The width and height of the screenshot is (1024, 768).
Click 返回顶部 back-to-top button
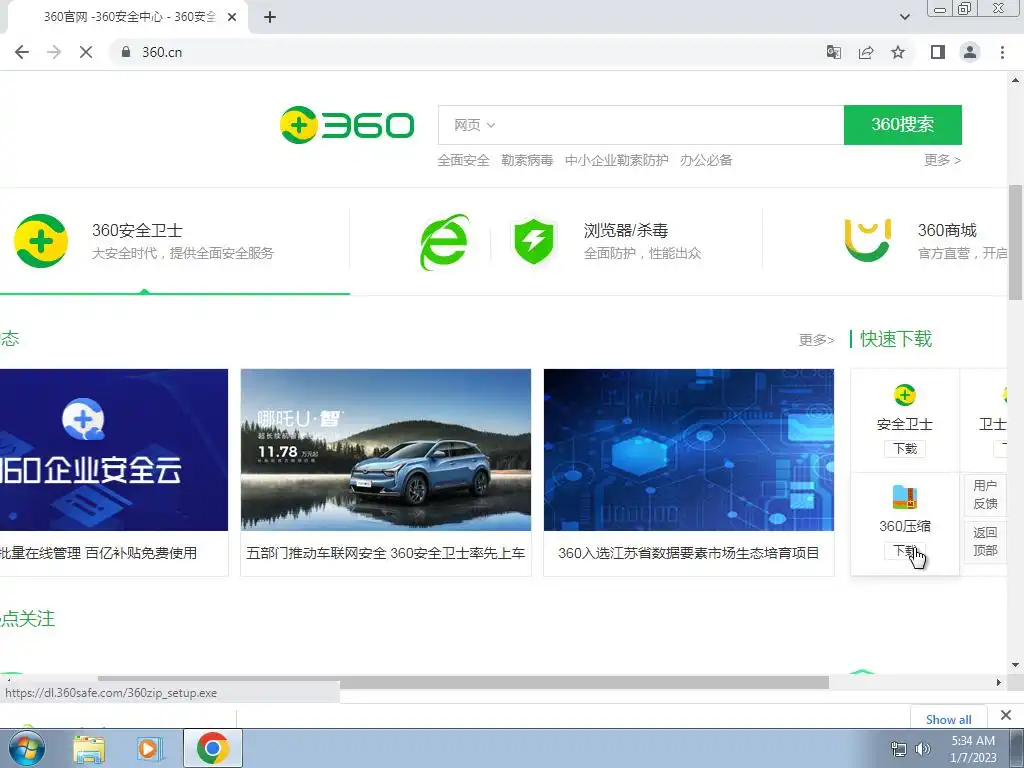point(985,541)
